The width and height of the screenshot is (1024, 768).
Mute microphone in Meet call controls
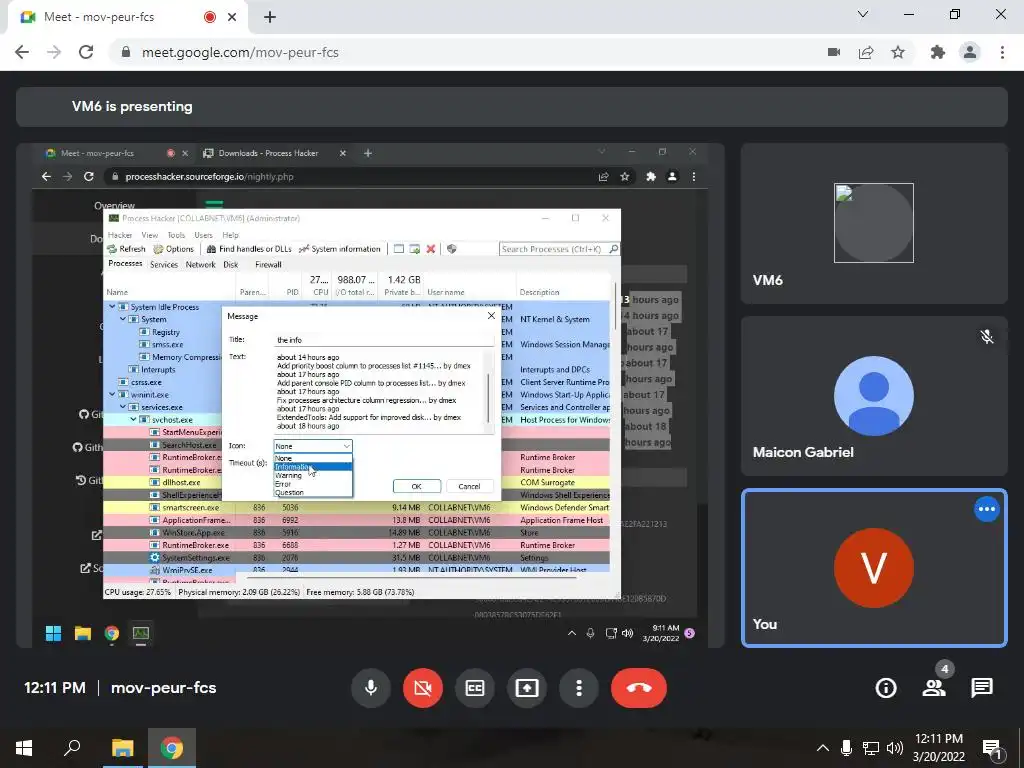tap(371, 688)
